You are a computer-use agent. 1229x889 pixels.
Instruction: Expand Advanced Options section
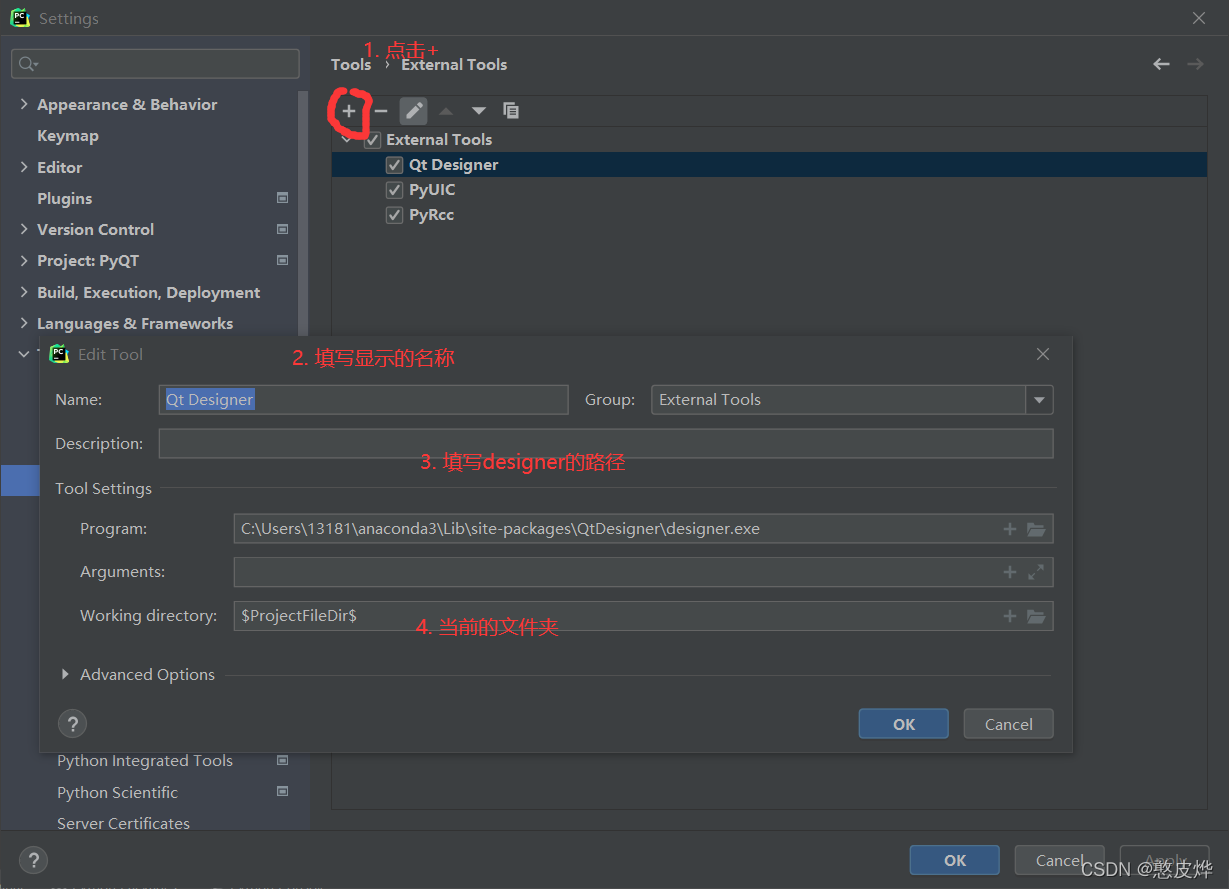[x=65, y=675]
